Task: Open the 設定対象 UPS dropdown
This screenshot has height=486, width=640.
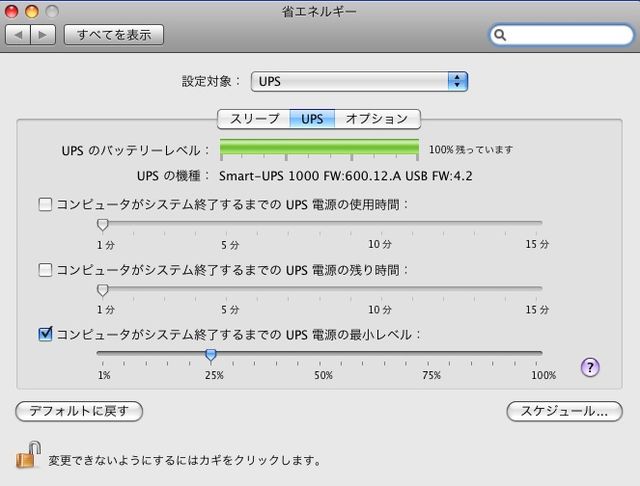Action: [x=359, y=81]
